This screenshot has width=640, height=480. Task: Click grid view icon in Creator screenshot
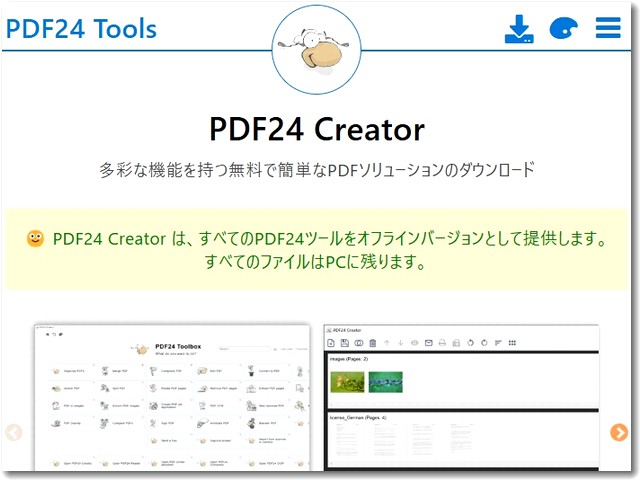tap(512, 343)
